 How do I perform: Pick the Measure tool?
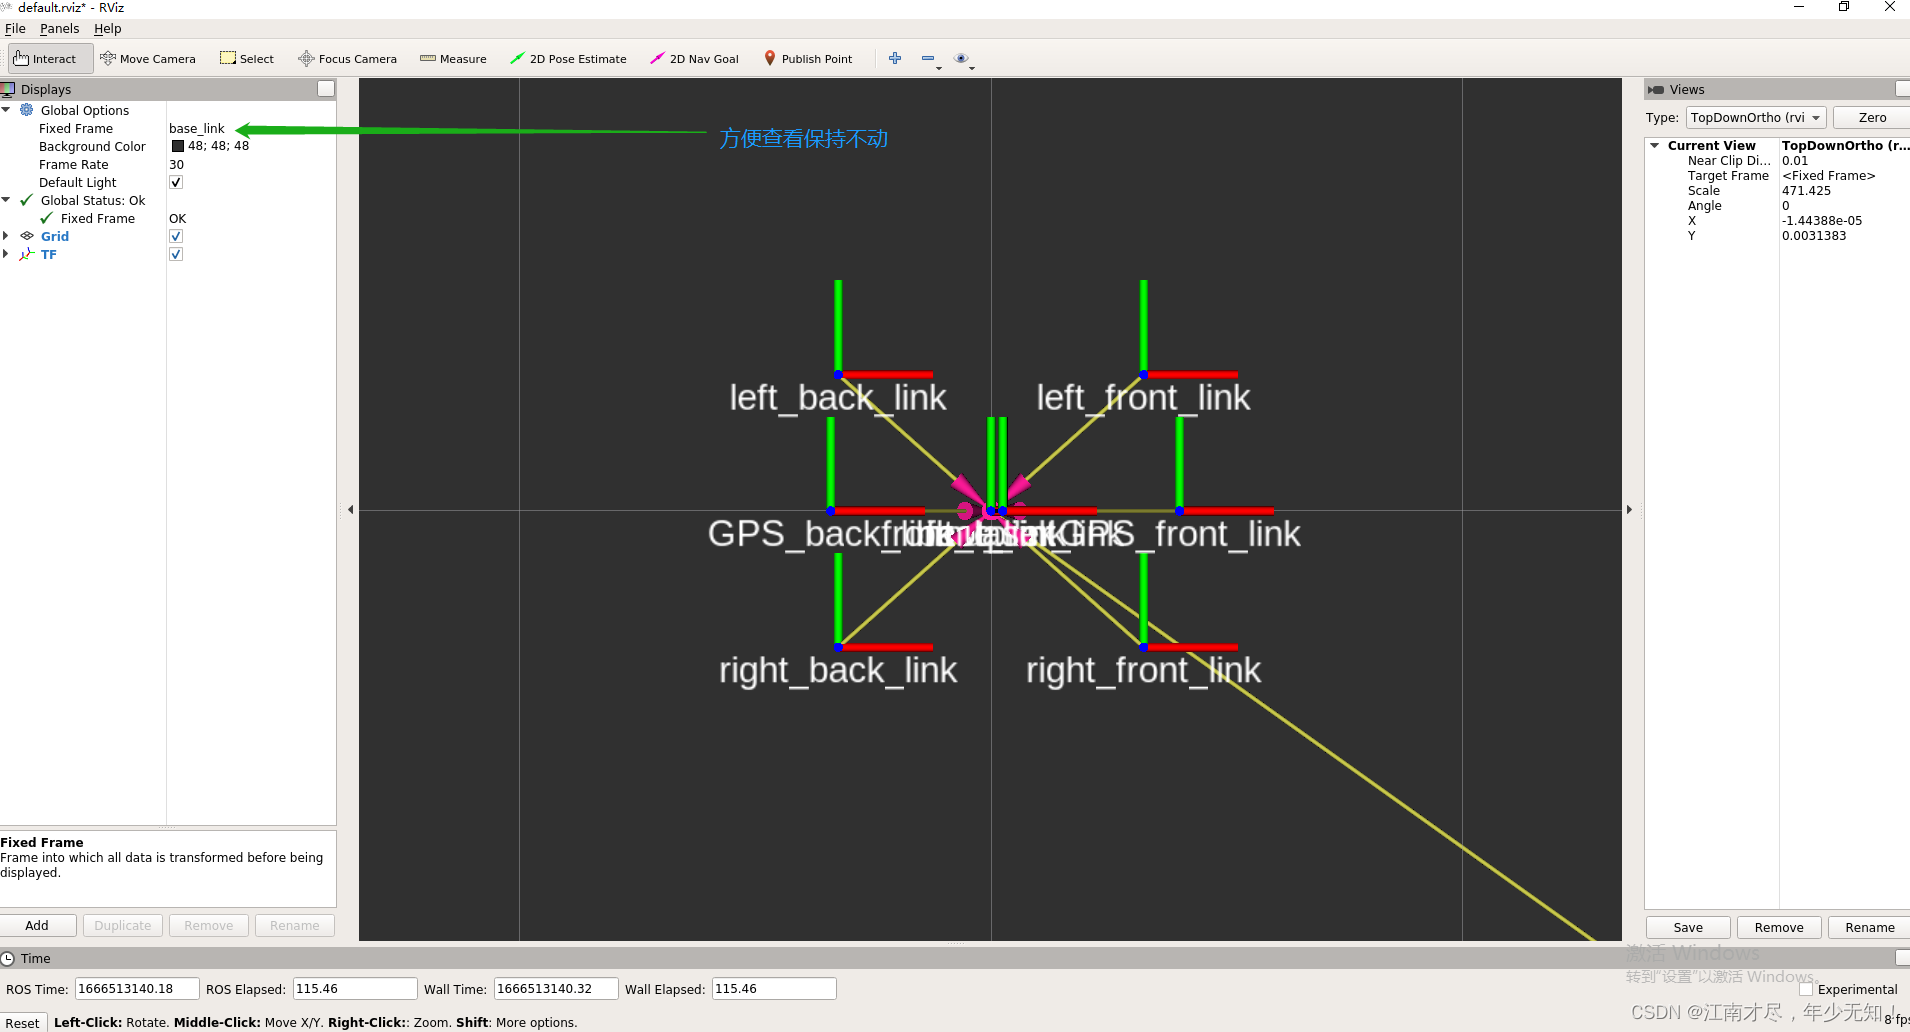pyautogui.click(x=453, y=59)
